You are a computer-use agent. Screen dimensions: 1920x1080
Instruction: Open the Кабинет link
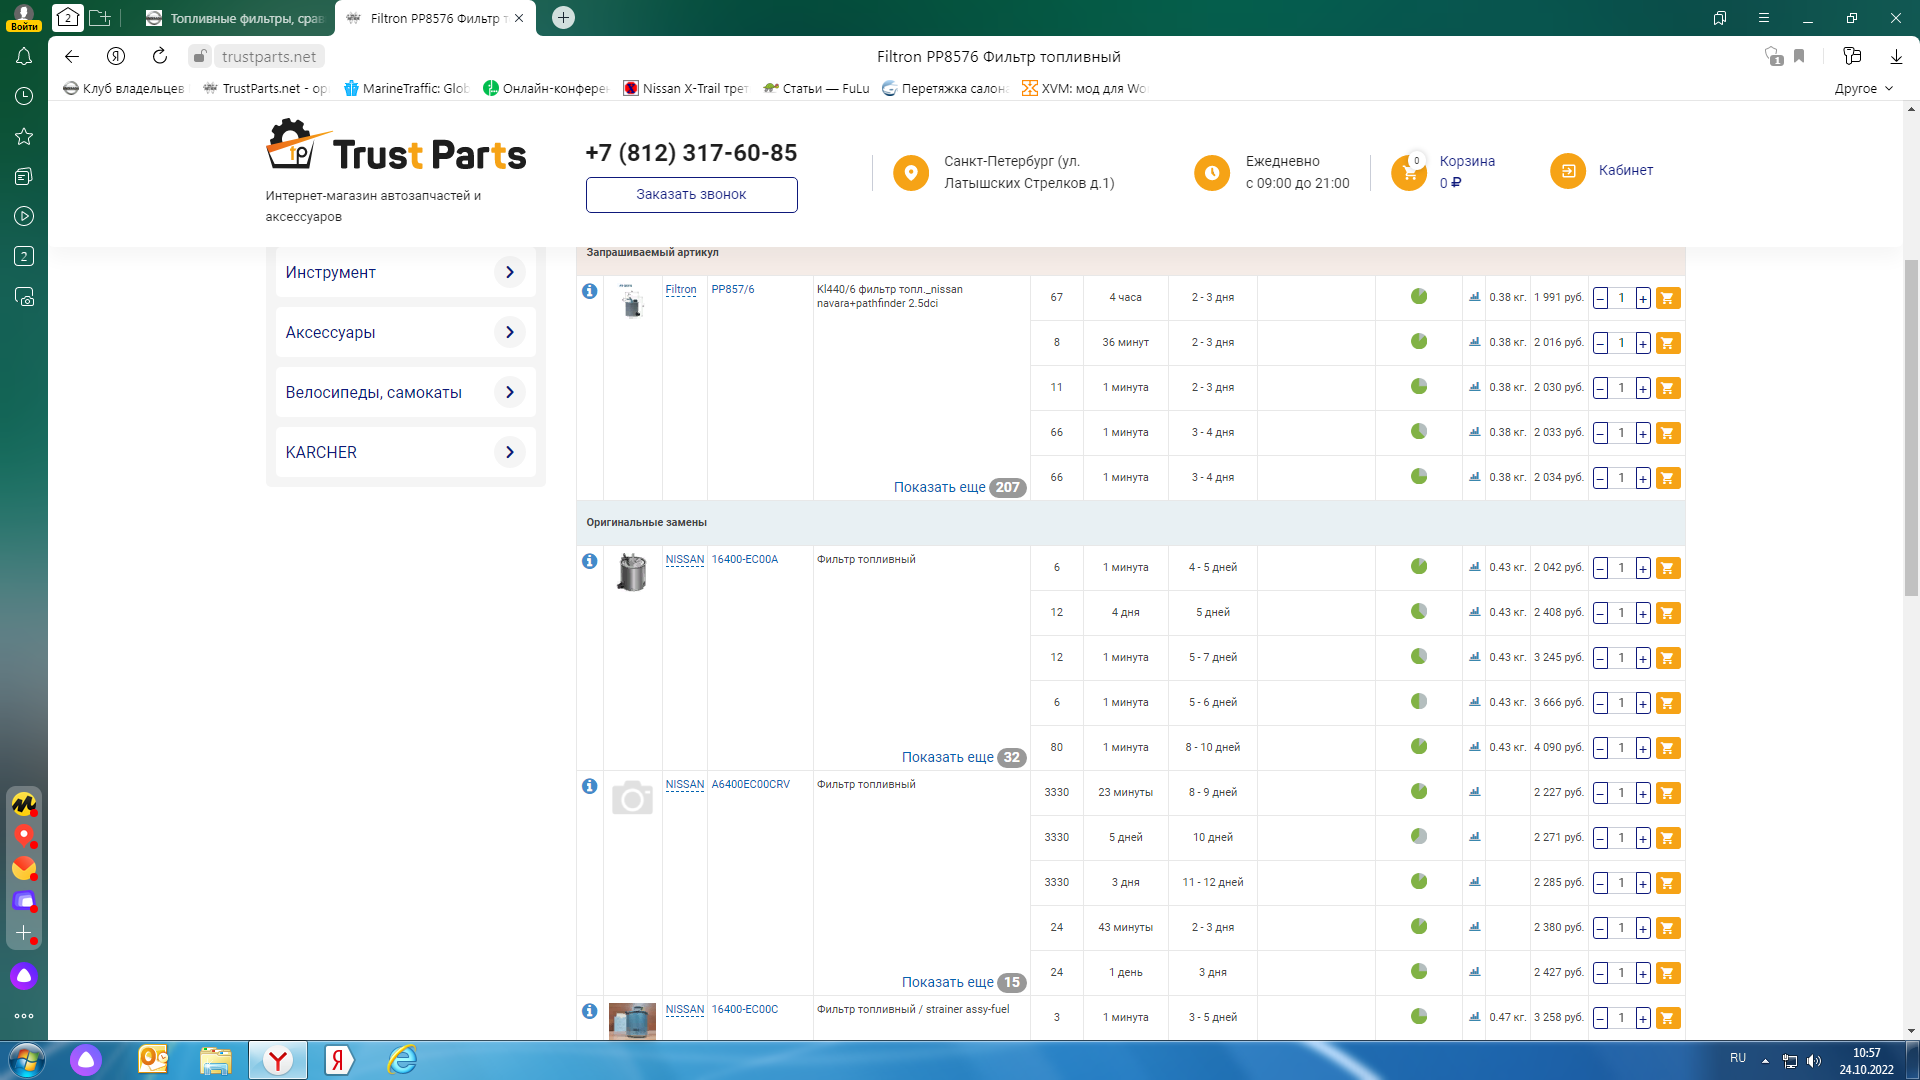pyautogui.click(x=1626, y=171)
